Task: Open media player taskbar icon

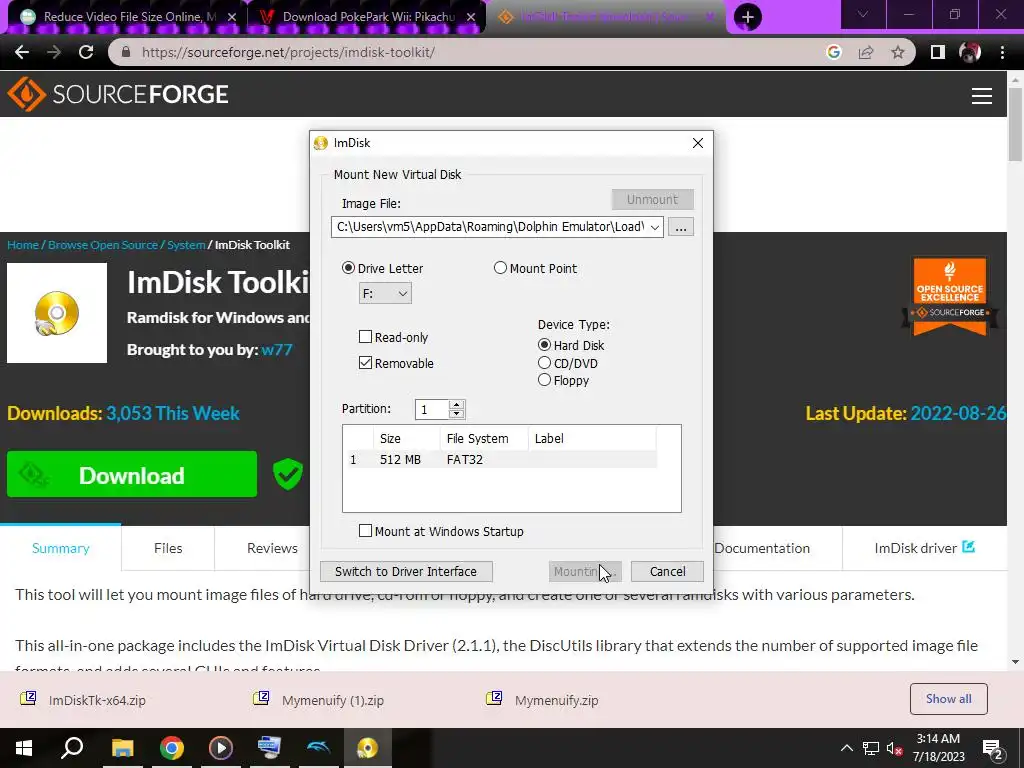Action: [x=221, y=748]
